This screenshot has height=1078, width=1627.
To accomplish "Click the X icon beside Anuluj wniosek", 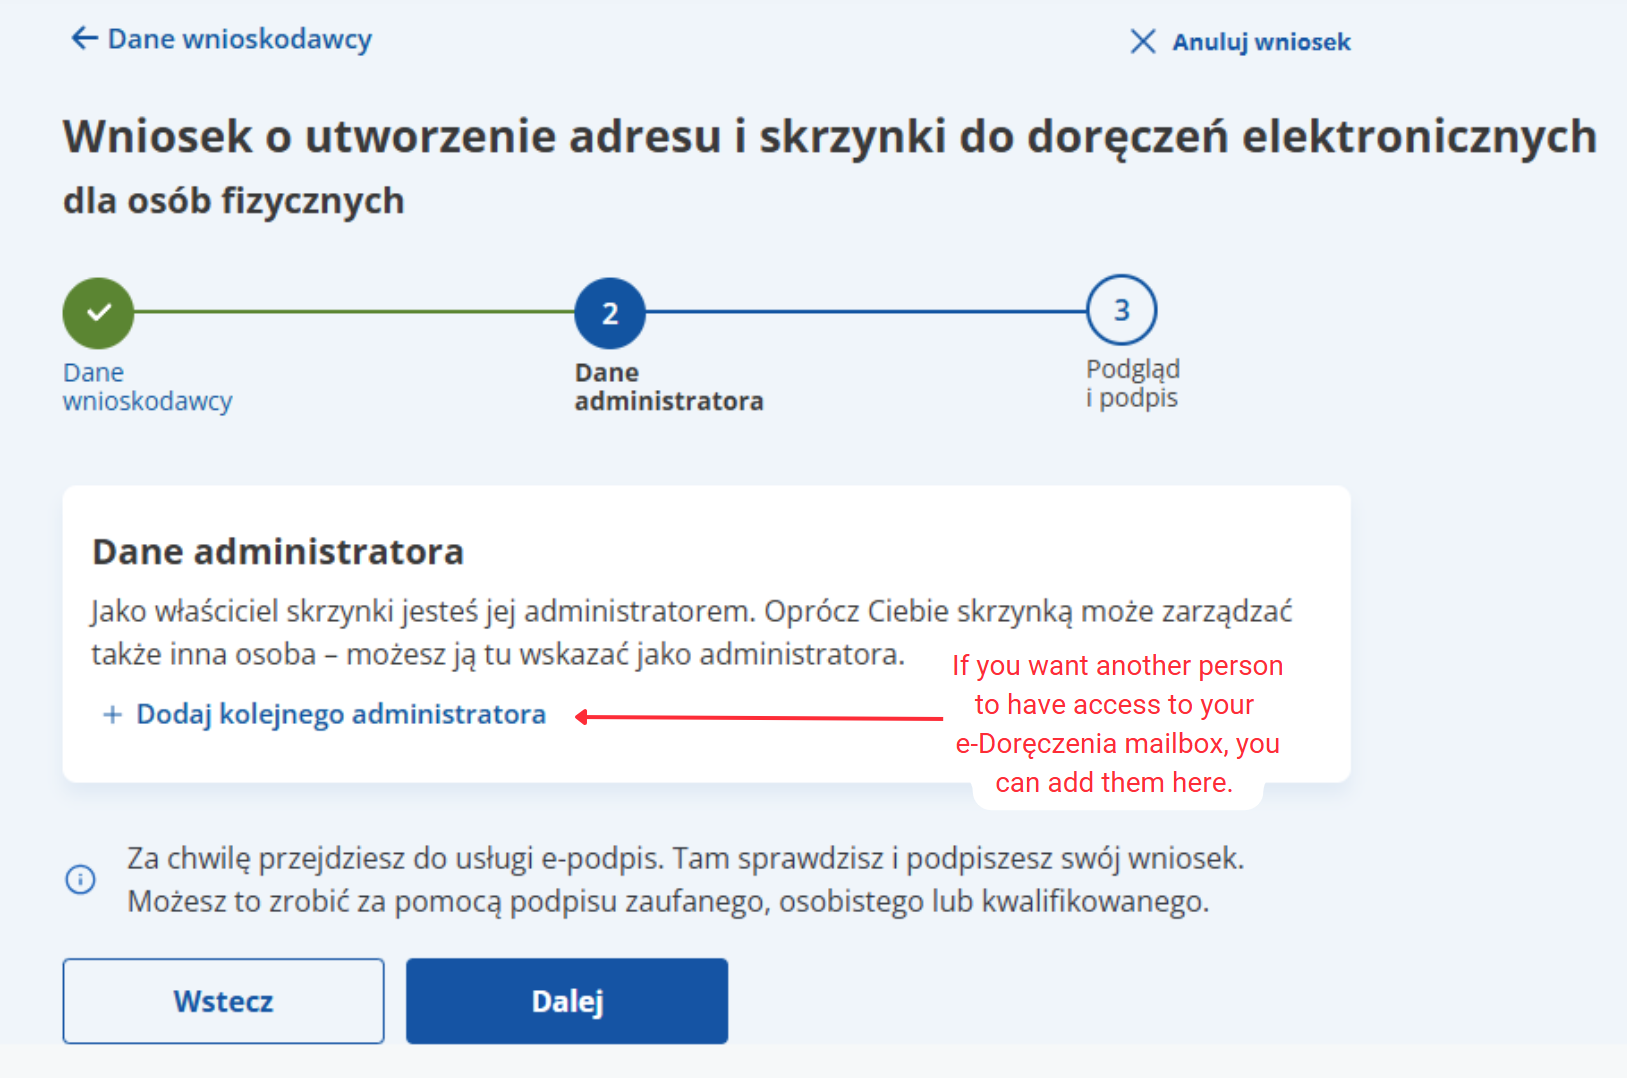I will [x=1142, y=42].
